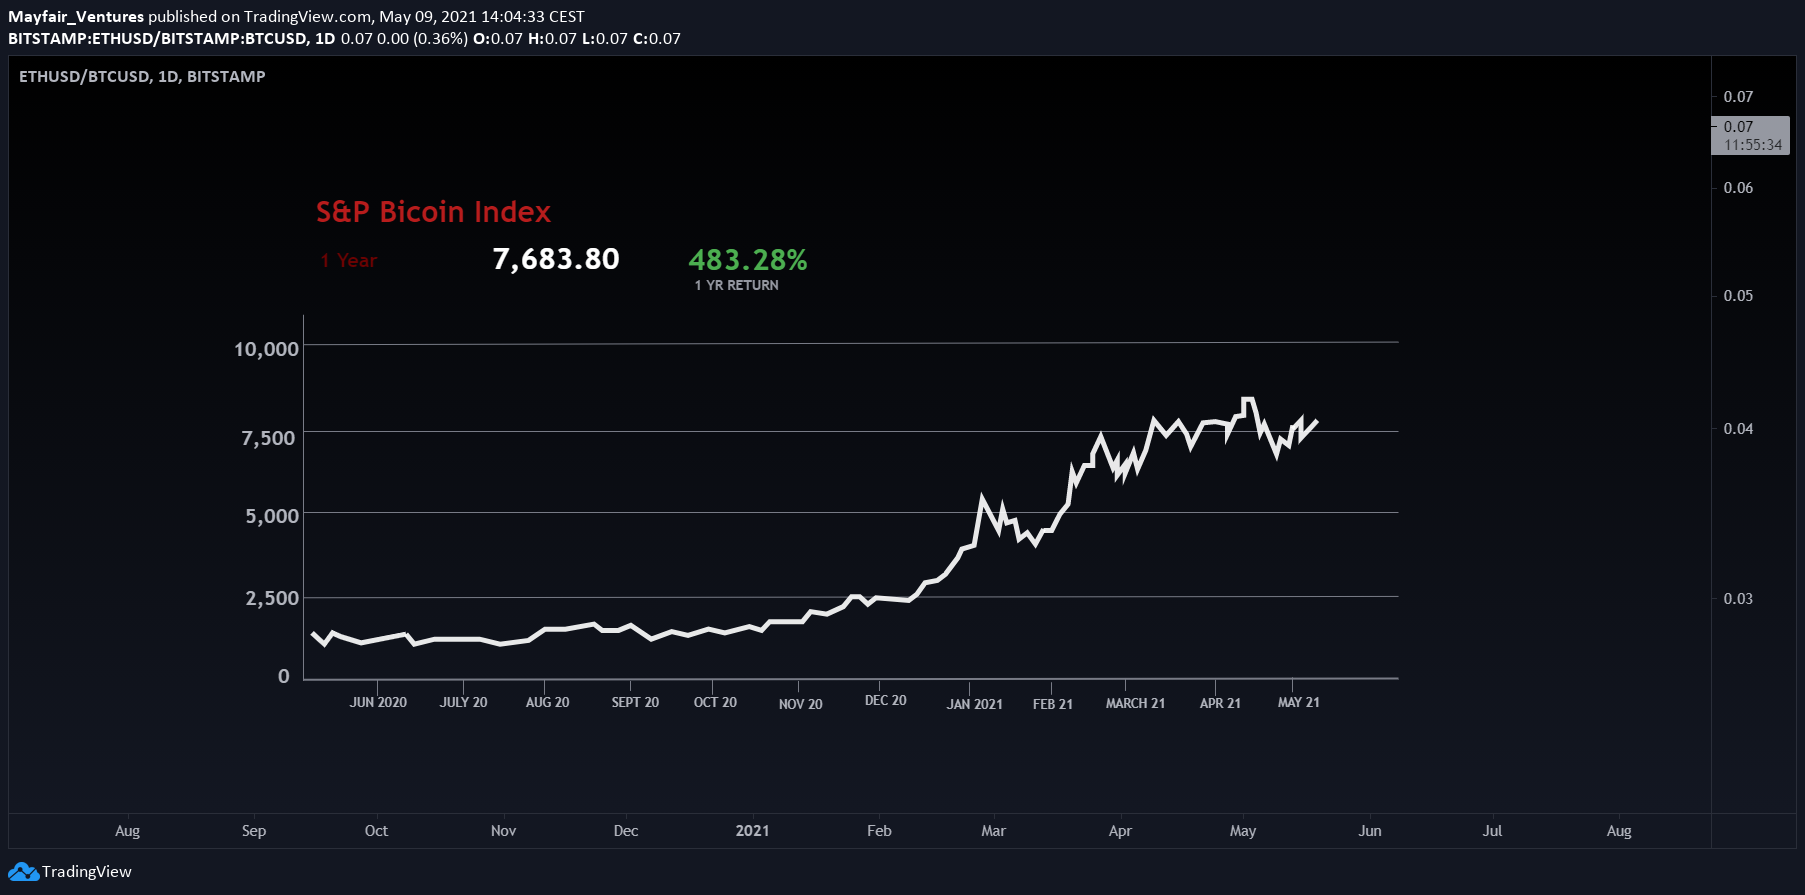Click the 0.06 price scale label

1738,188
